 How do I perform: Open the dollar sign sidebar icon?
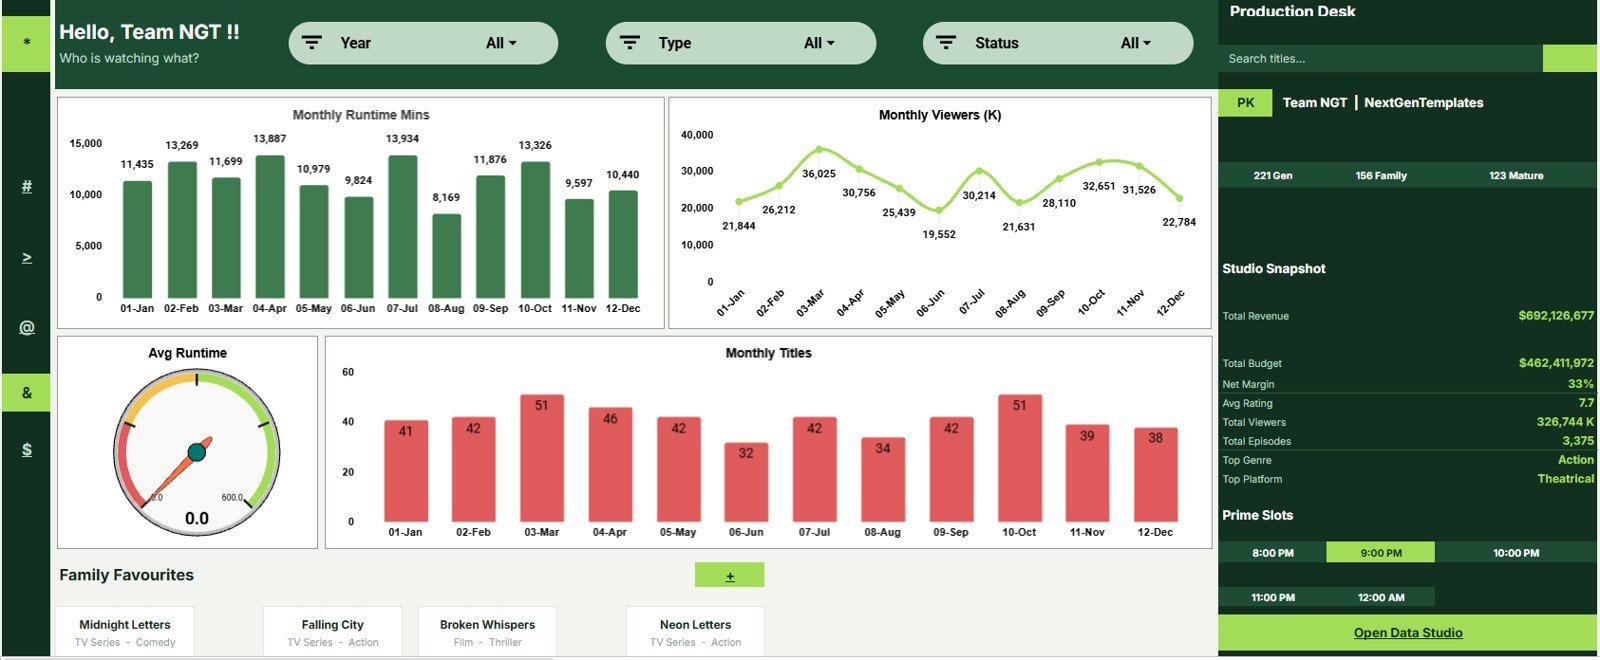click(27, 450)
